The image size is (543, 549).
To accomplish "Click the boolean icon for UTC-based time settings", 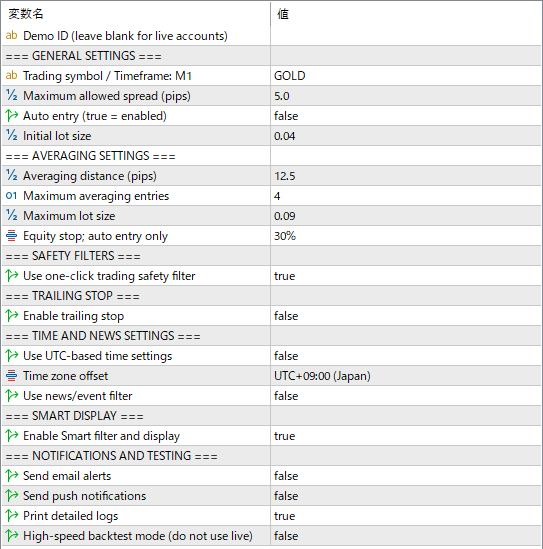I will click(x=12, y=355).
